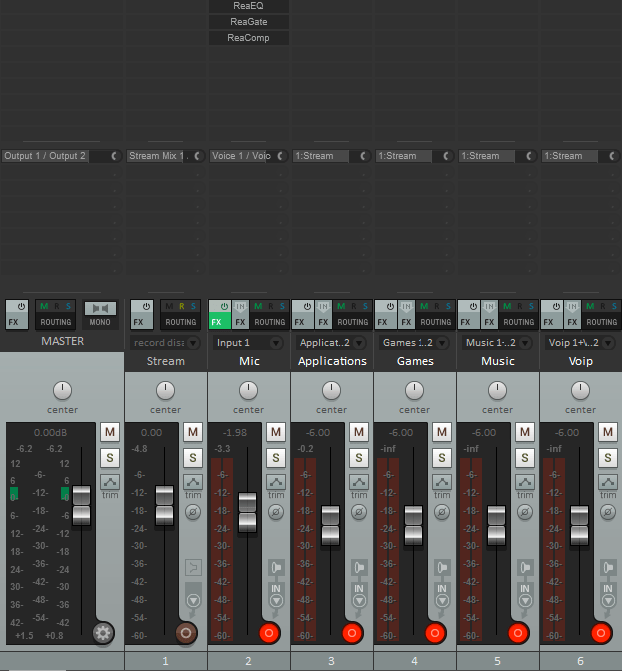Toggle Mic track FX bypass power
This screenshot has width=622, height=671.
224,307
